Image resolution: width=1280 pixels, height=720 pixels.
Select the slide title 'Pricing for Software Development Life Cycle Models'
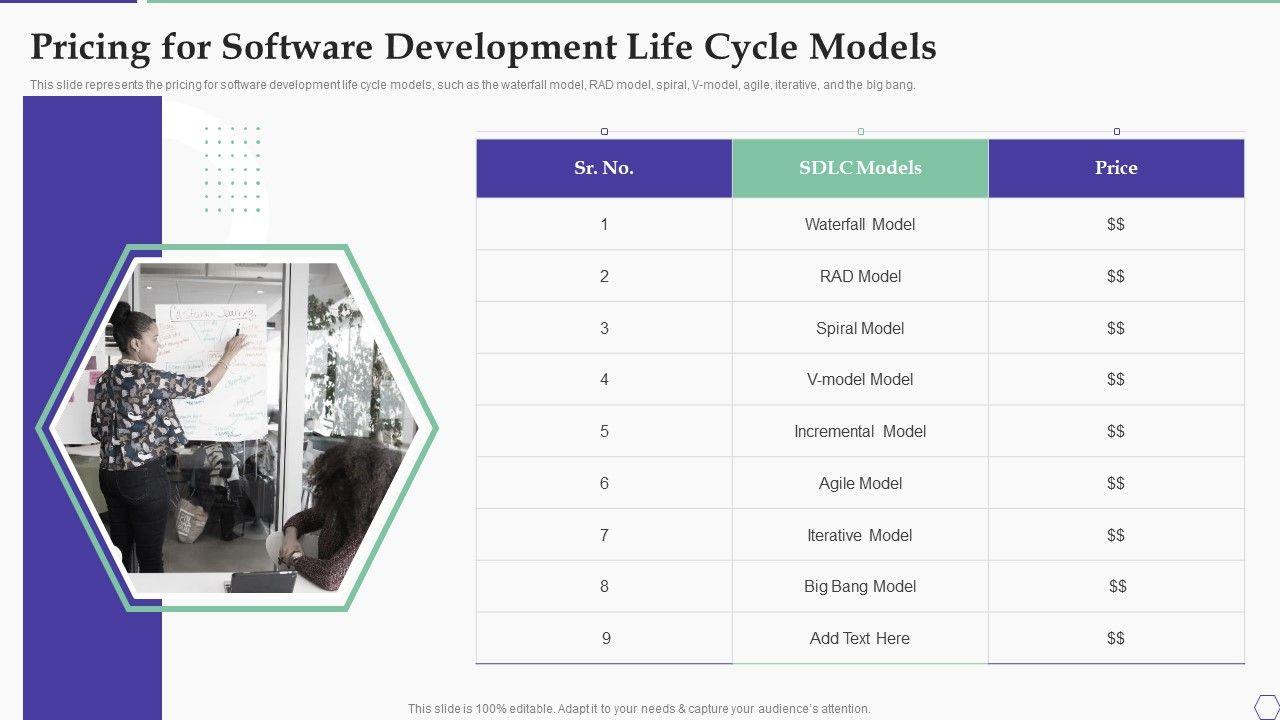tap(483, 47)
